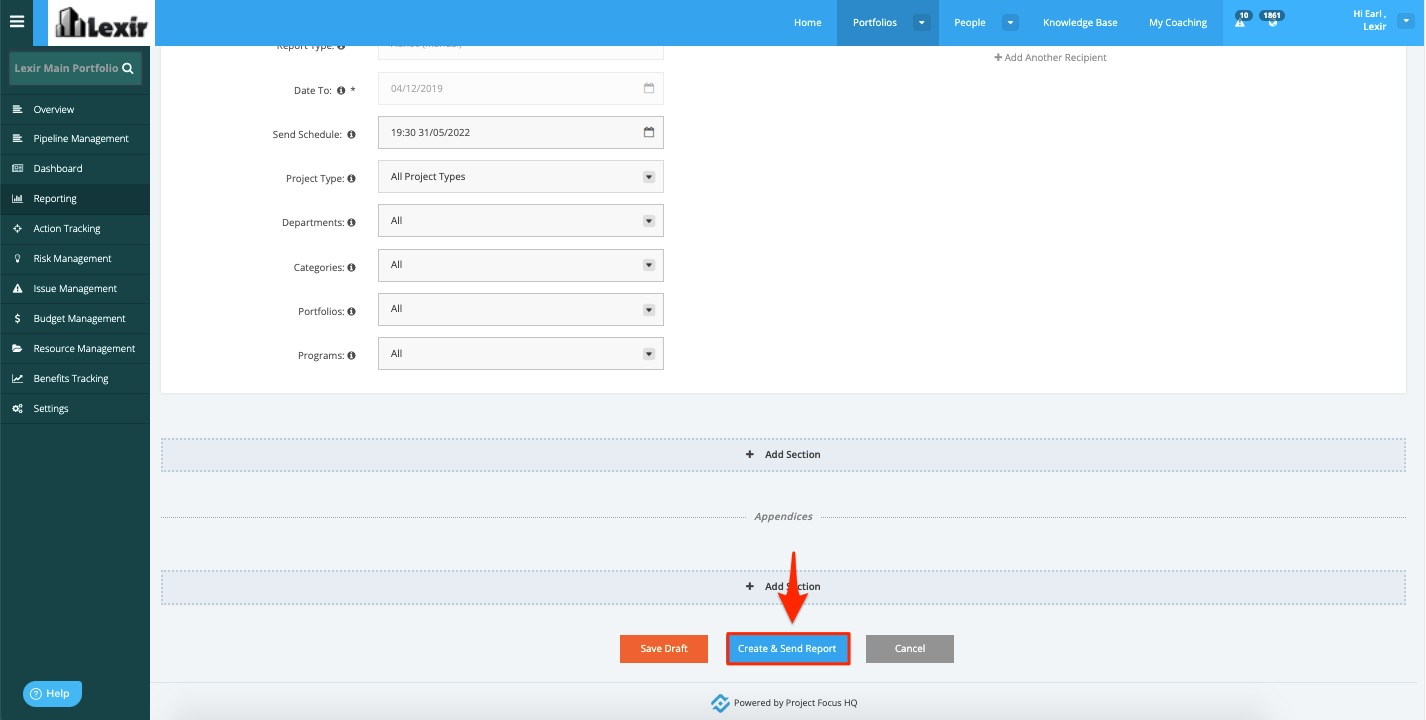Open My Coaching in the top navigation

point(1178,23)
